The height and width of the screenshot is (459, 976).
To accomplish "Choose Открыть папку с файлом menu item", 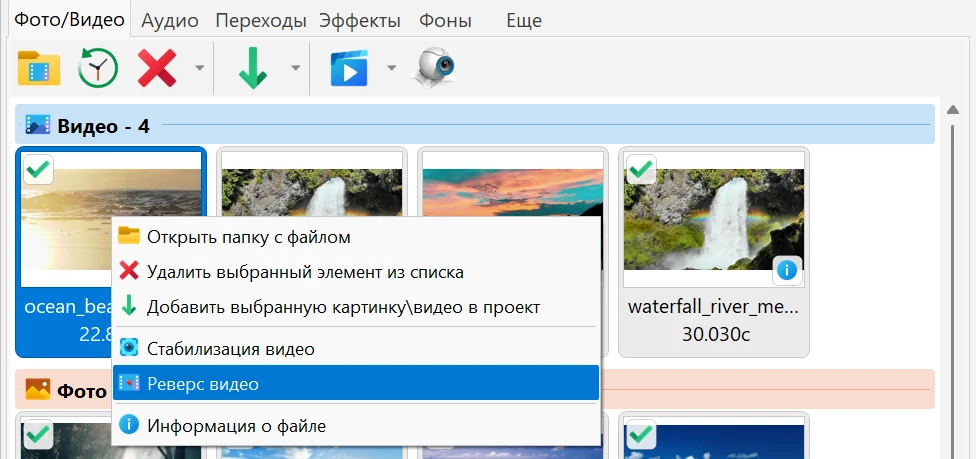I will [x=356, y=237].
